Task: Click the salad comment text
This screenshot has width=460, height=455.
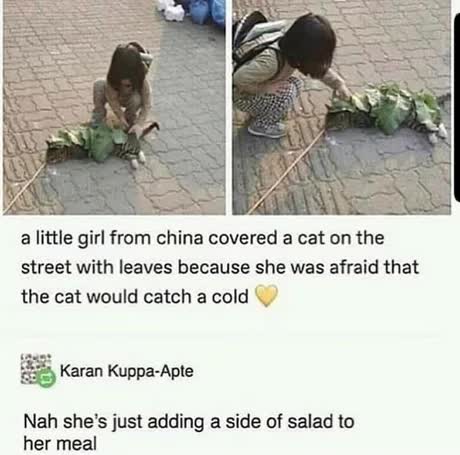Action: point(188,432)
